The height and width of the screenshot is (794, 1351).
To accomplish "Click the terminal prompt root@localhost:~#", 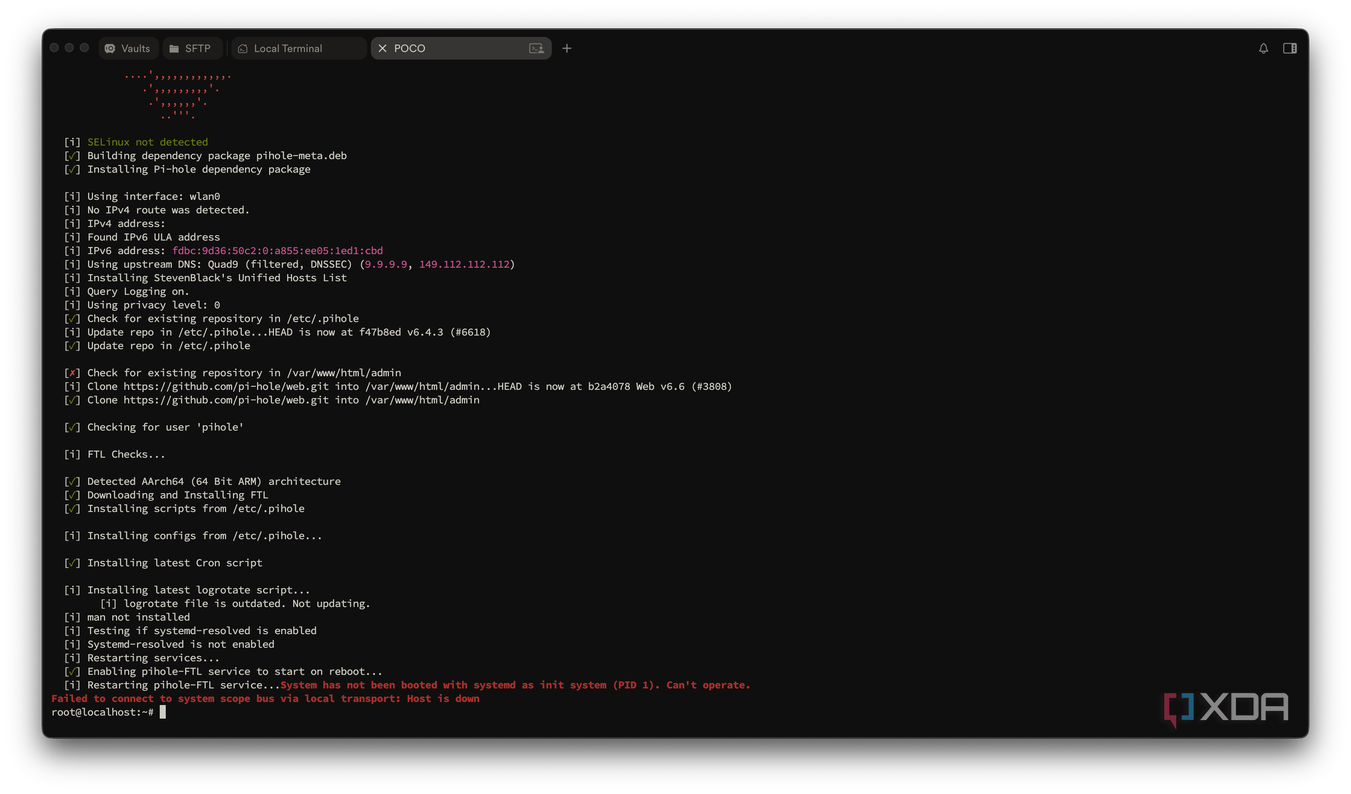I will pyautogui.click(x=103, y=712).
